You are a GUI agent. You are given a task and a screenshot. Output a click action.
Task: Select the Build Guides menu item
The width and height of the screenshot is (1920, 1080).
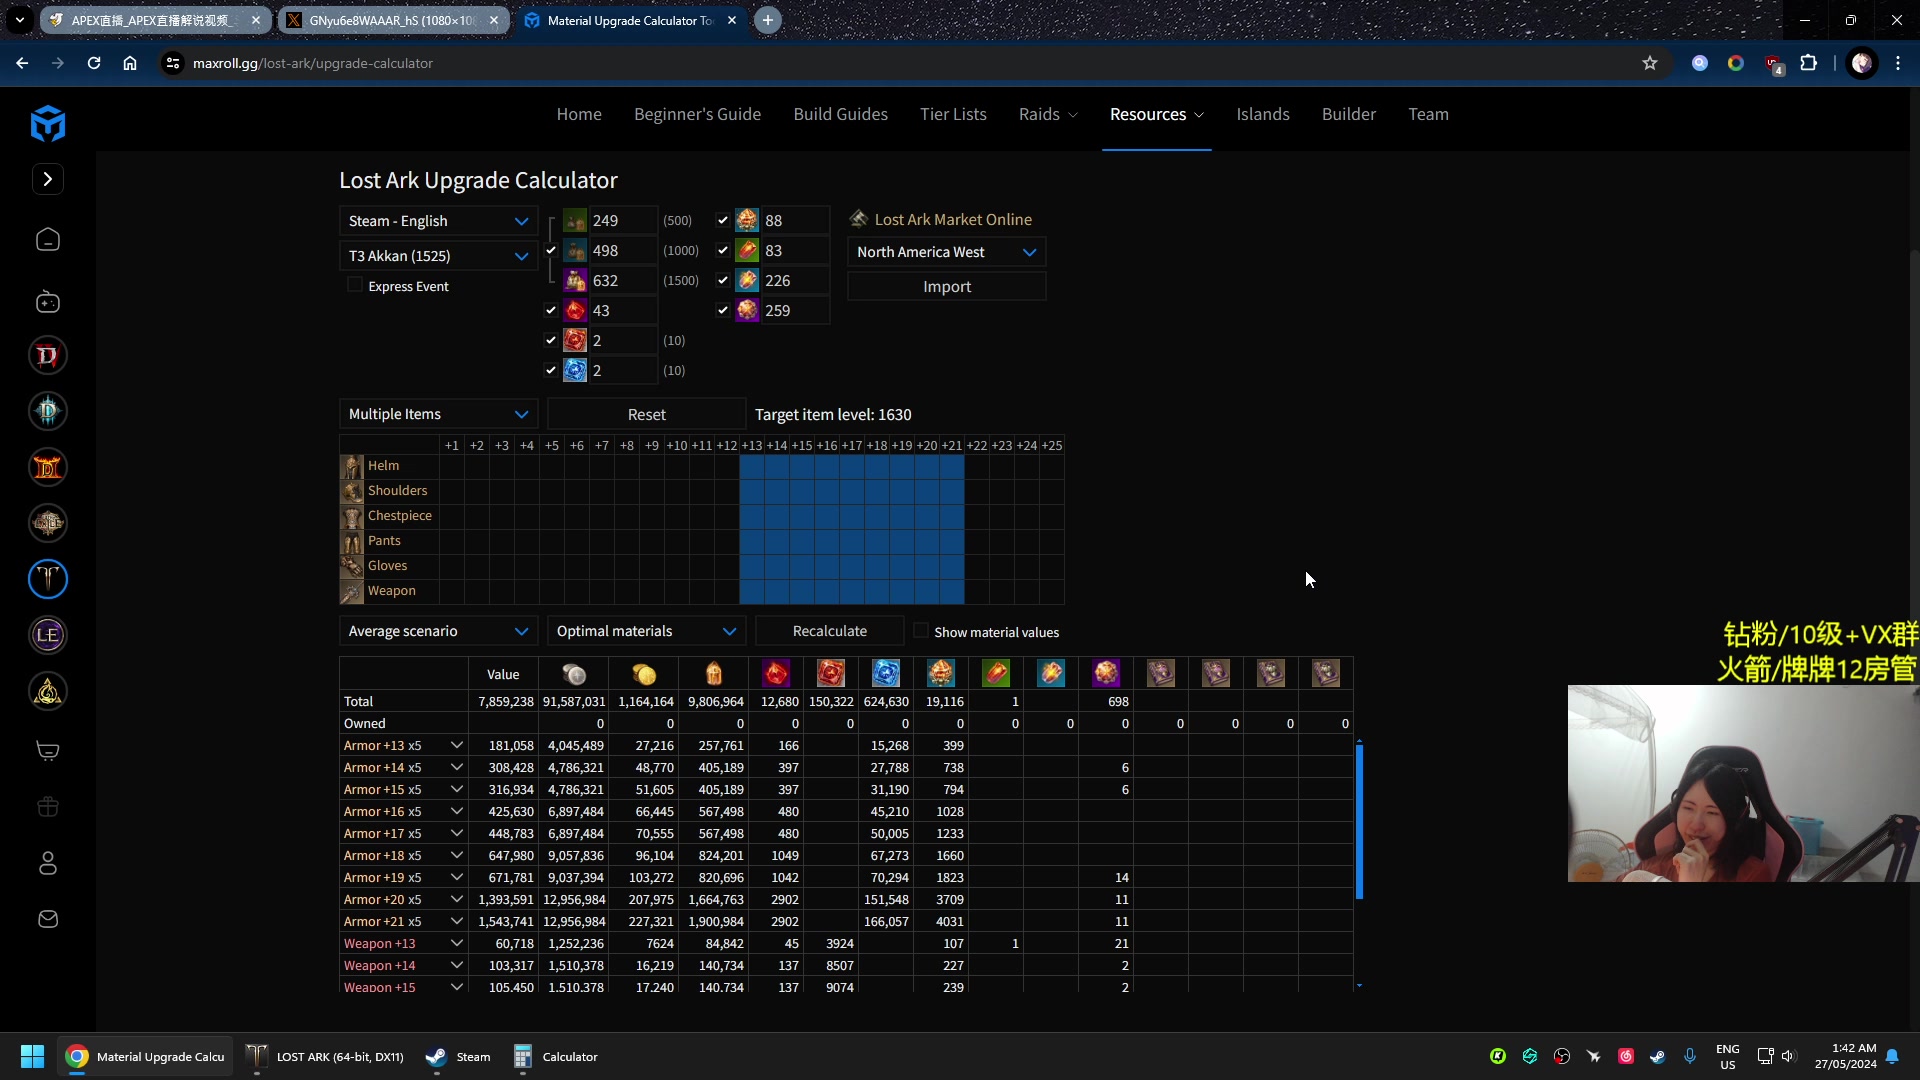[841, 113]
